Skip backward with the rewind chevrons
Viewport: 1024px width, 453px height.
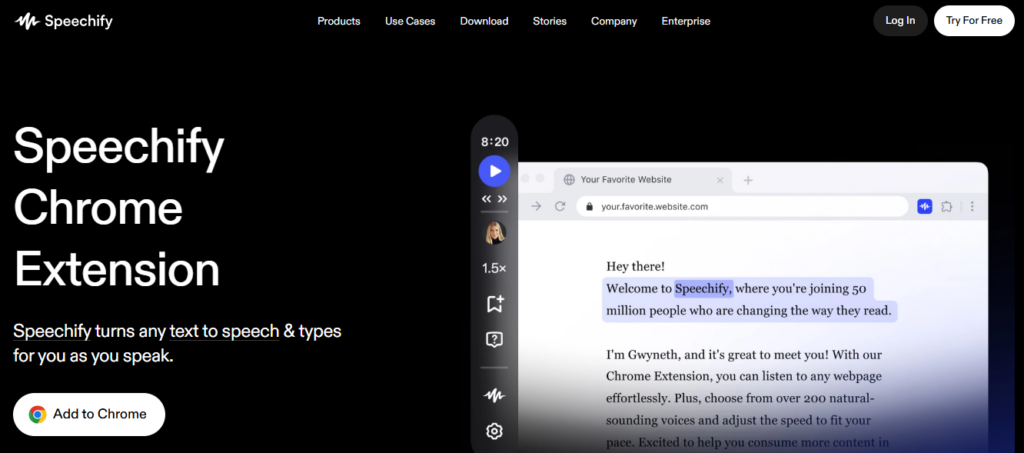(487, 198)
